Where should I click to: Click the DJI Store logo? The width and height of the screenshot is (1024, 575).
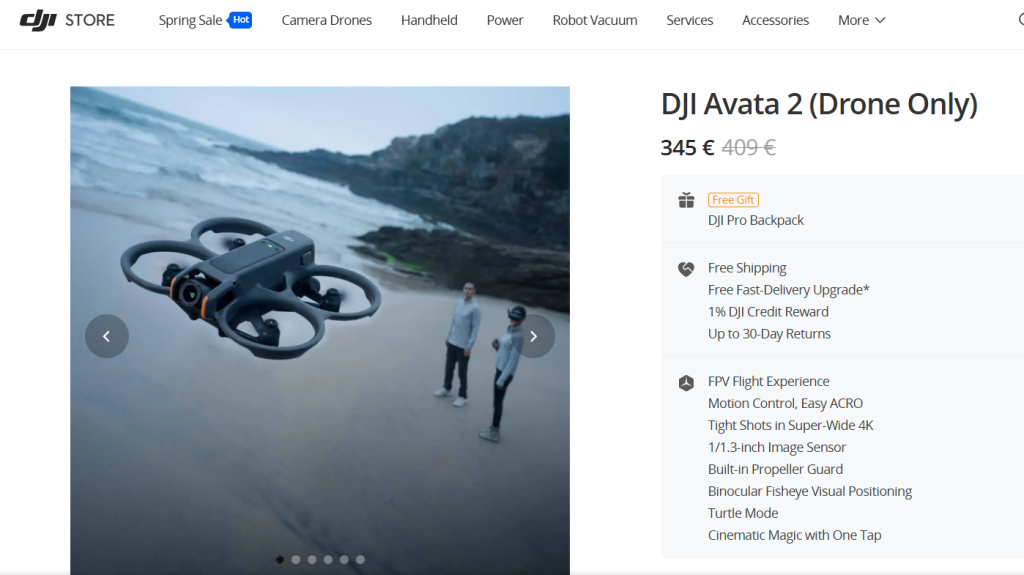tap(67, 20)
